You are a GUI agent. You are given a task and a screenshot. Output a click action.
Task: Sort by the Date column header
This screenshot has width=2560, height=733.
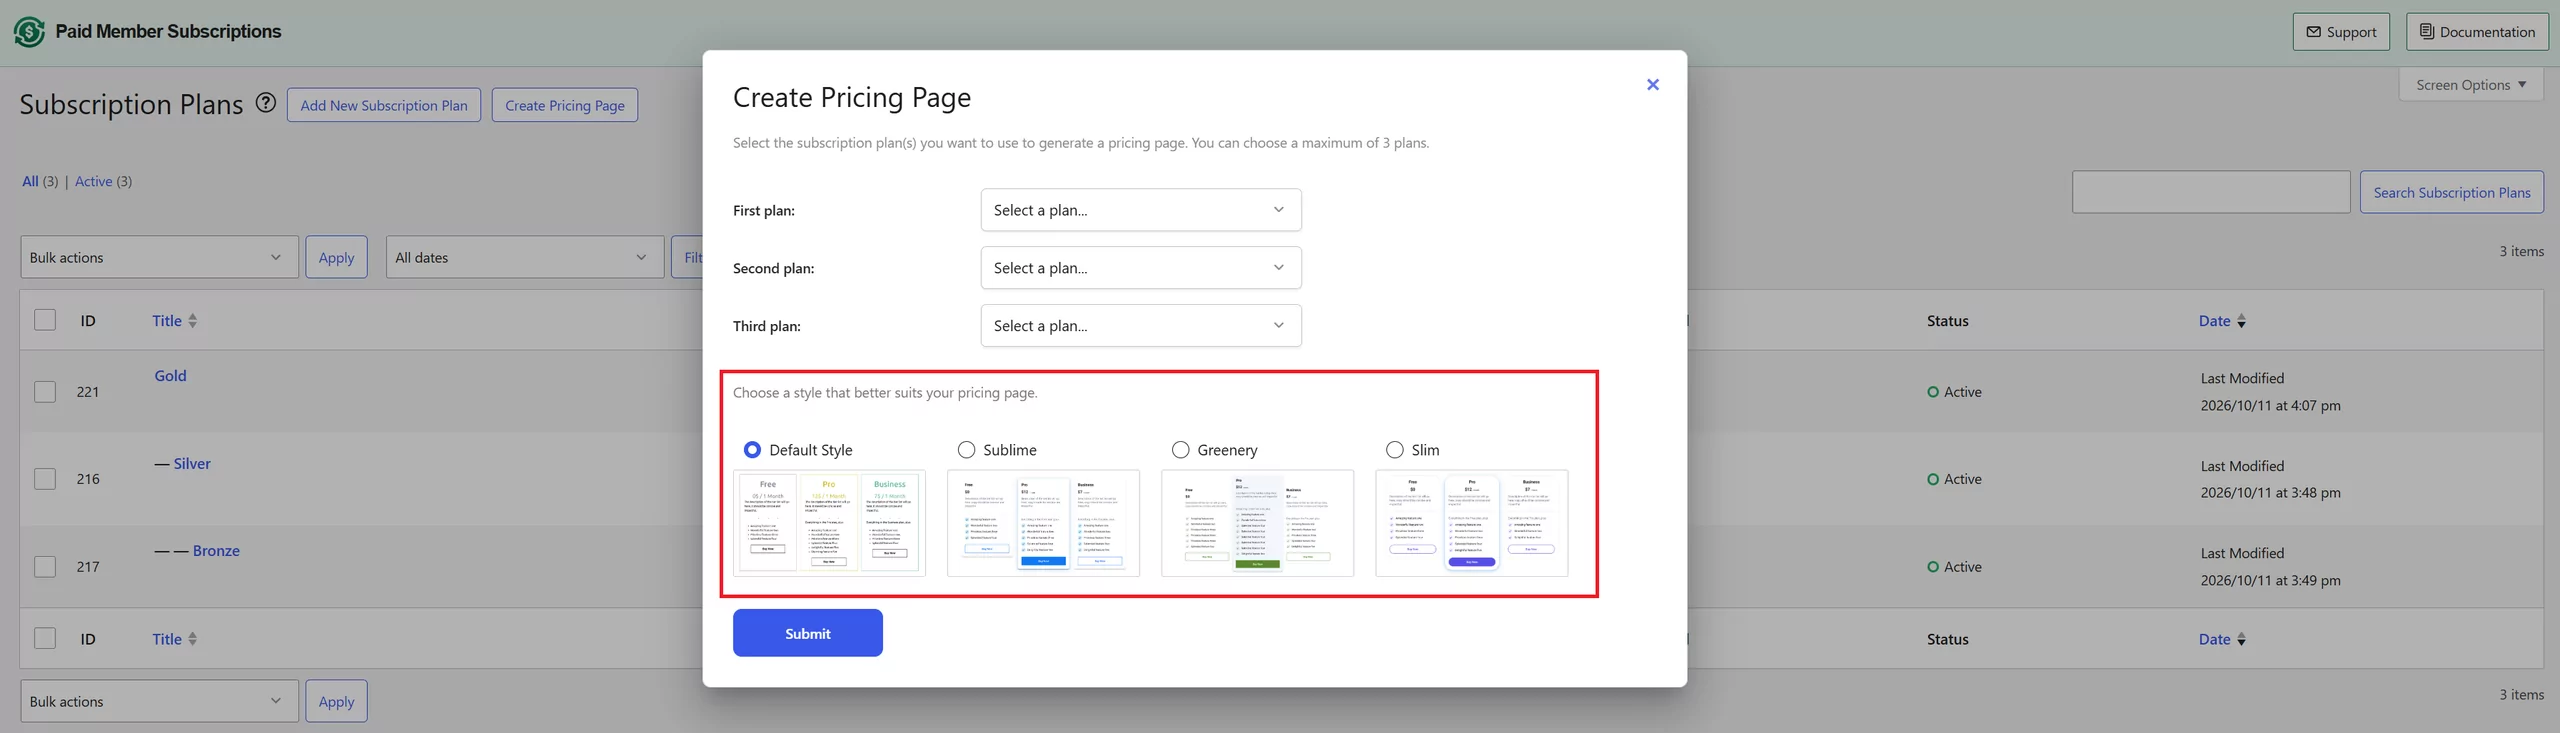pyautogui.click(x=2222, y=321)
